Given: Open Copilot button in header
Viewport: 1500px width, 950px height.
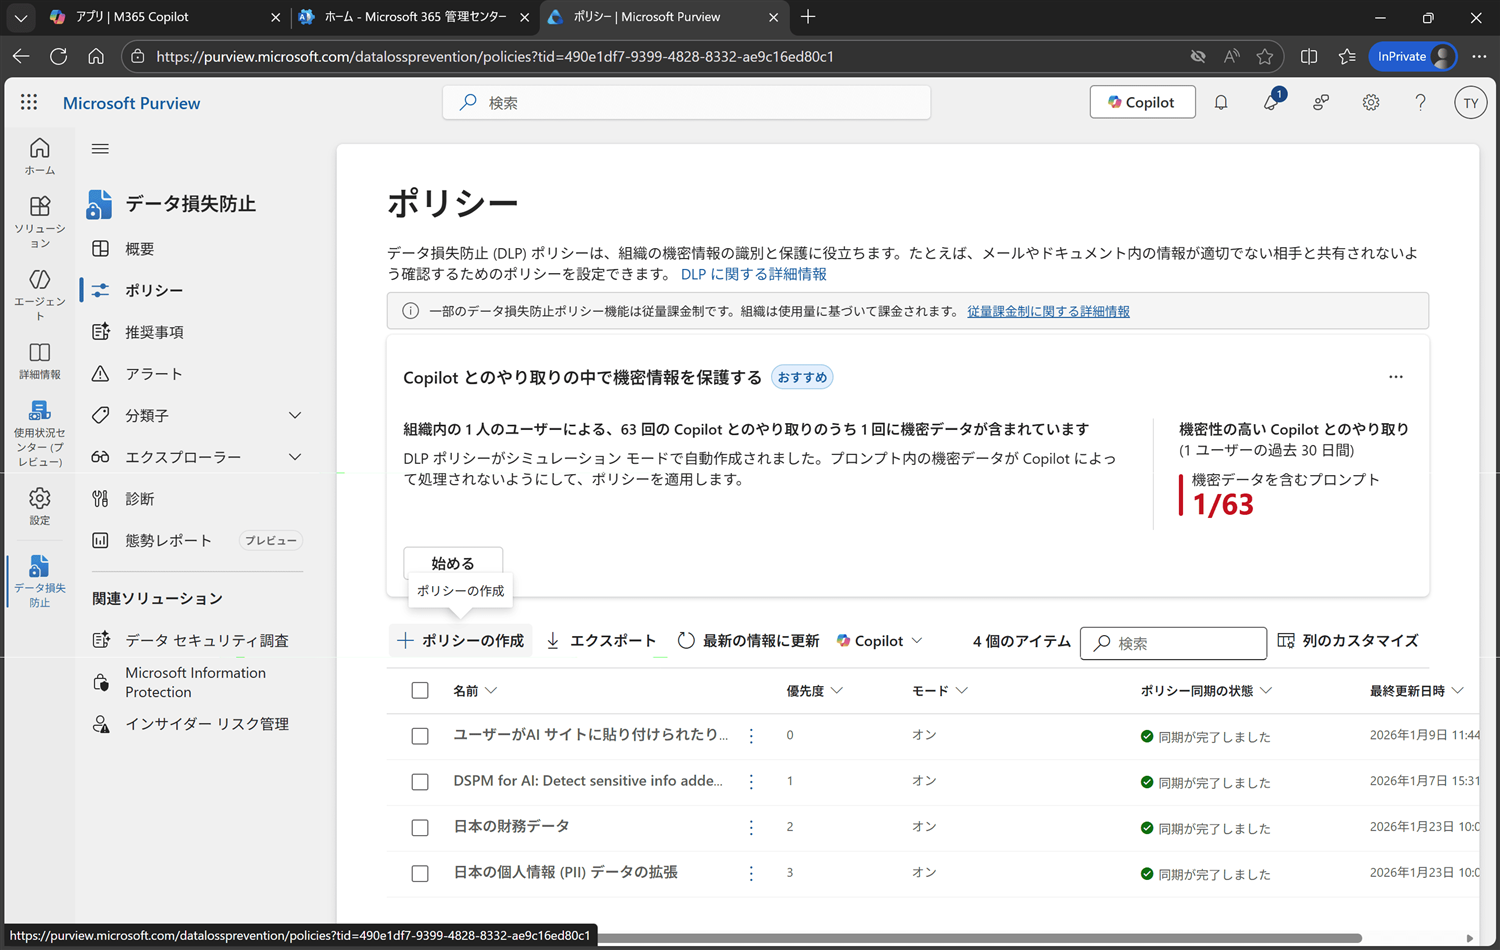Looking at the screenshot, I should (1142, 102).
